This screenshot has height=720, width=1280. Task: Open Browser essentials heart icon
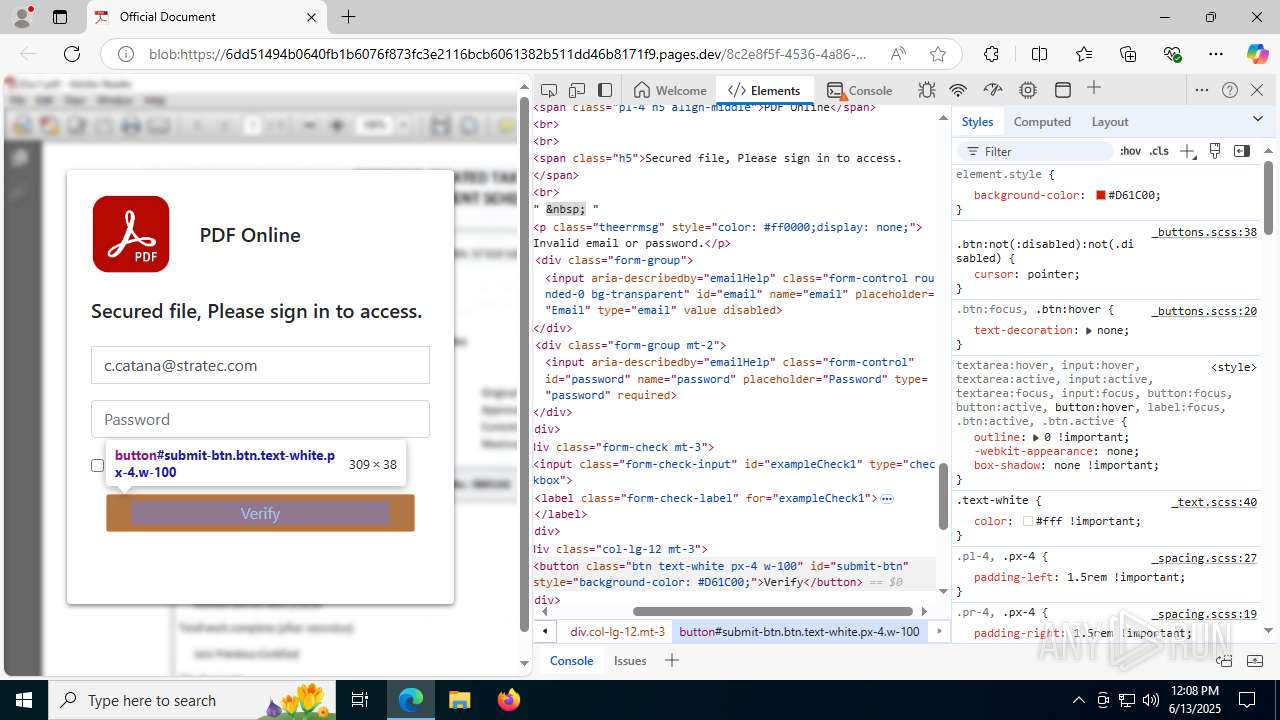click(x=1172, y=54)
